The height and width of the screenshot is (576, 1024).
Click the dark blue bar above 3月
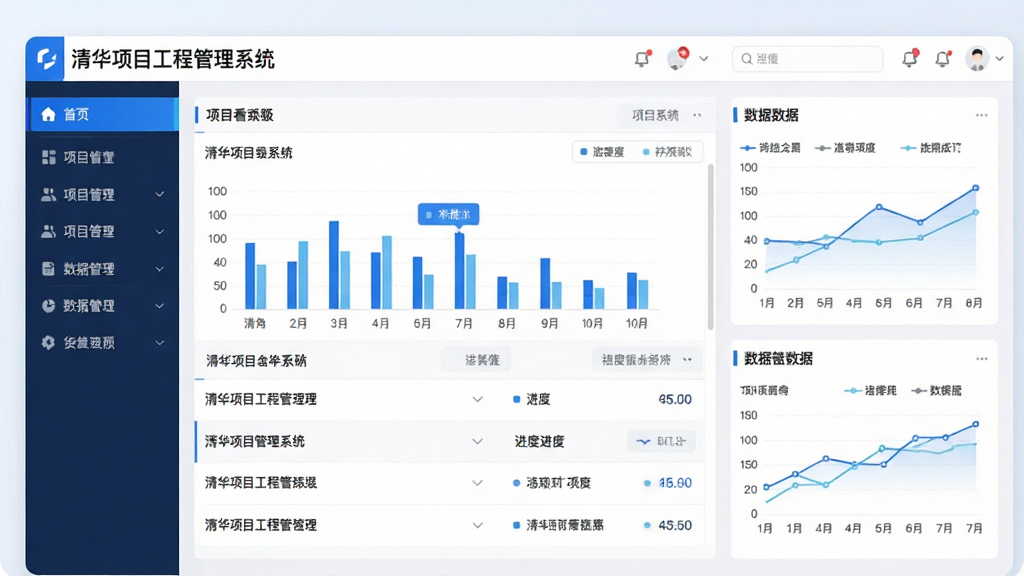[x=334, y=265]
